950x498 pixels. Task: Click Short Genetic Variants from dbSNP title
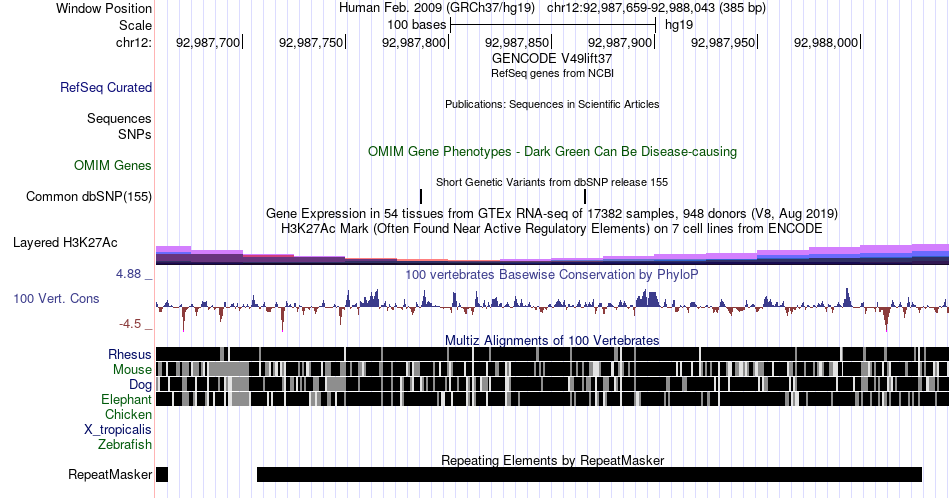(x=552, y=182)
